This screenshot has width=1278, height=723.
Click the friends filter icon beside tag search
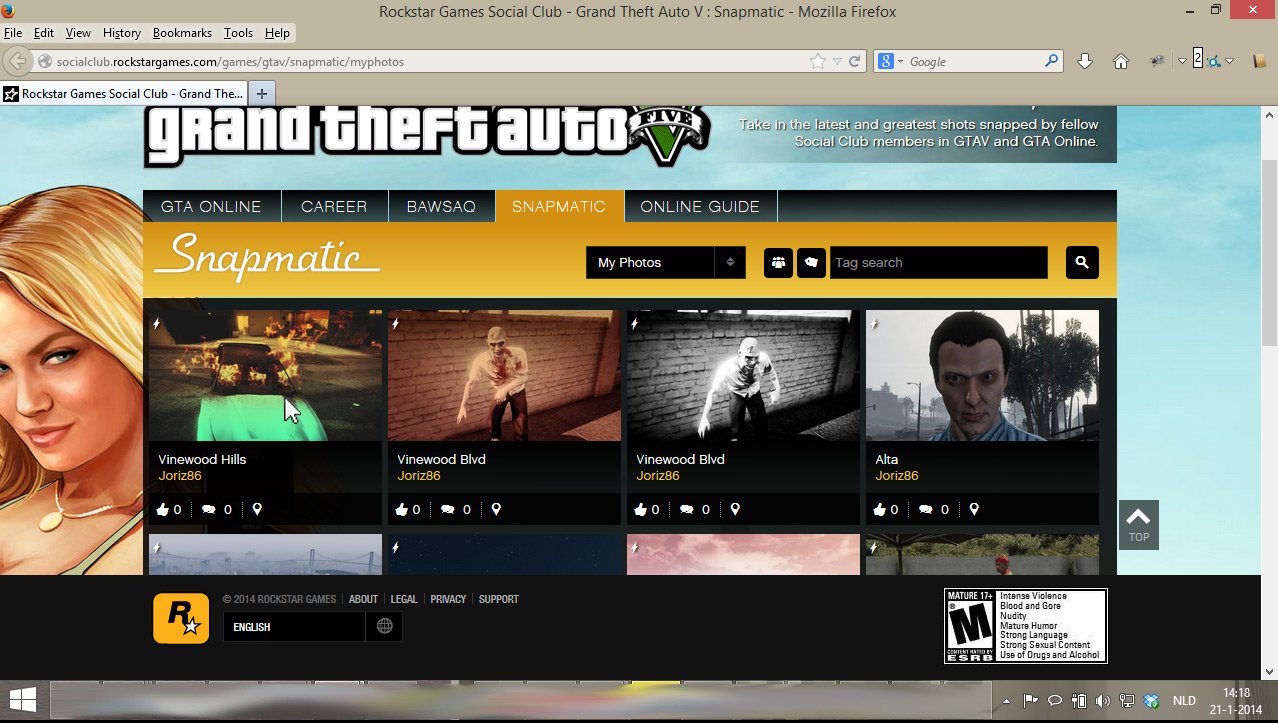(778, 262)
